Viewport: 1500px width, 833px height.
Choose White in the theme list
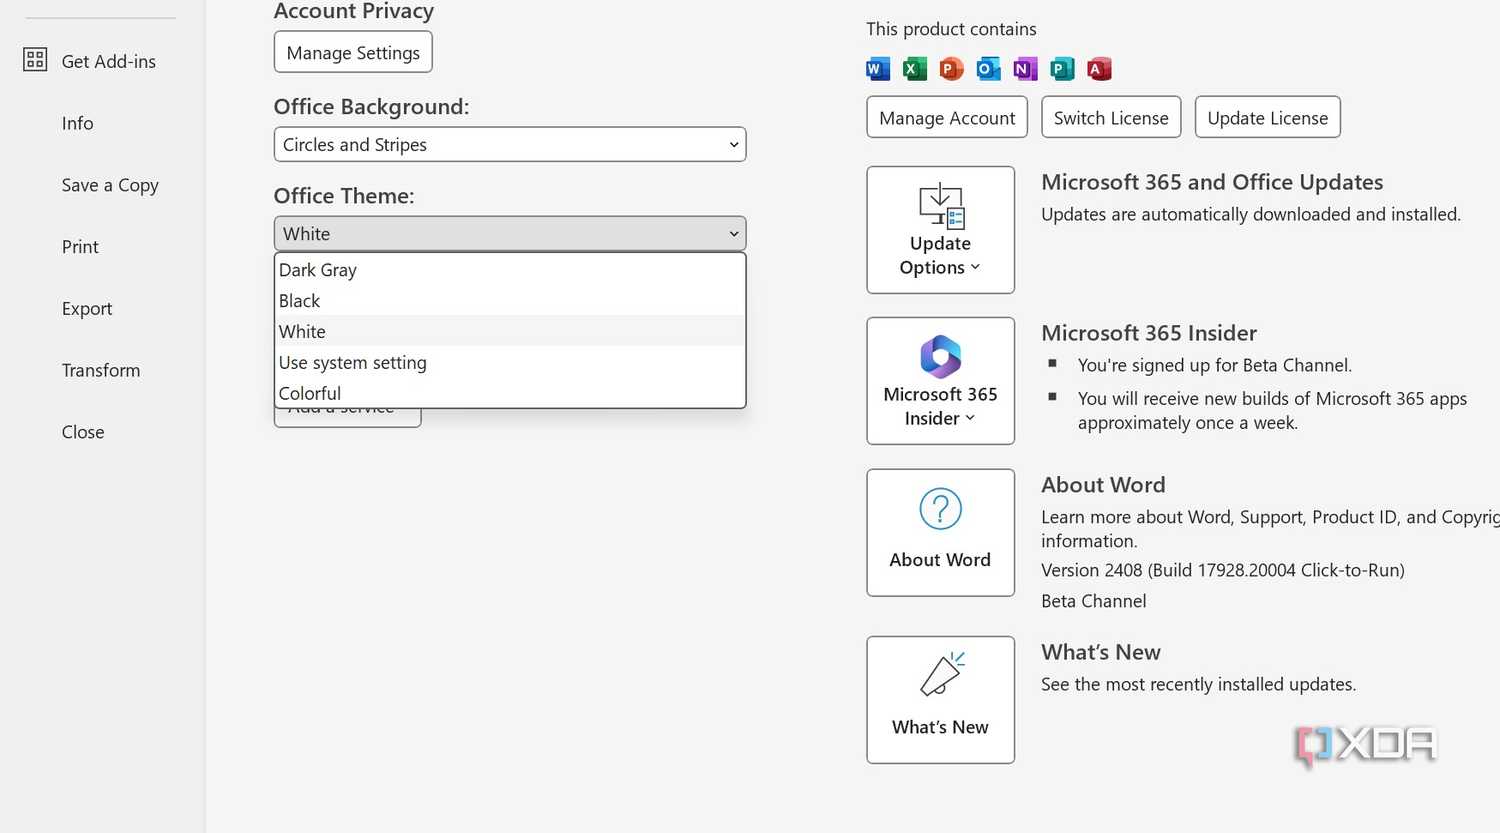(510, 331)
